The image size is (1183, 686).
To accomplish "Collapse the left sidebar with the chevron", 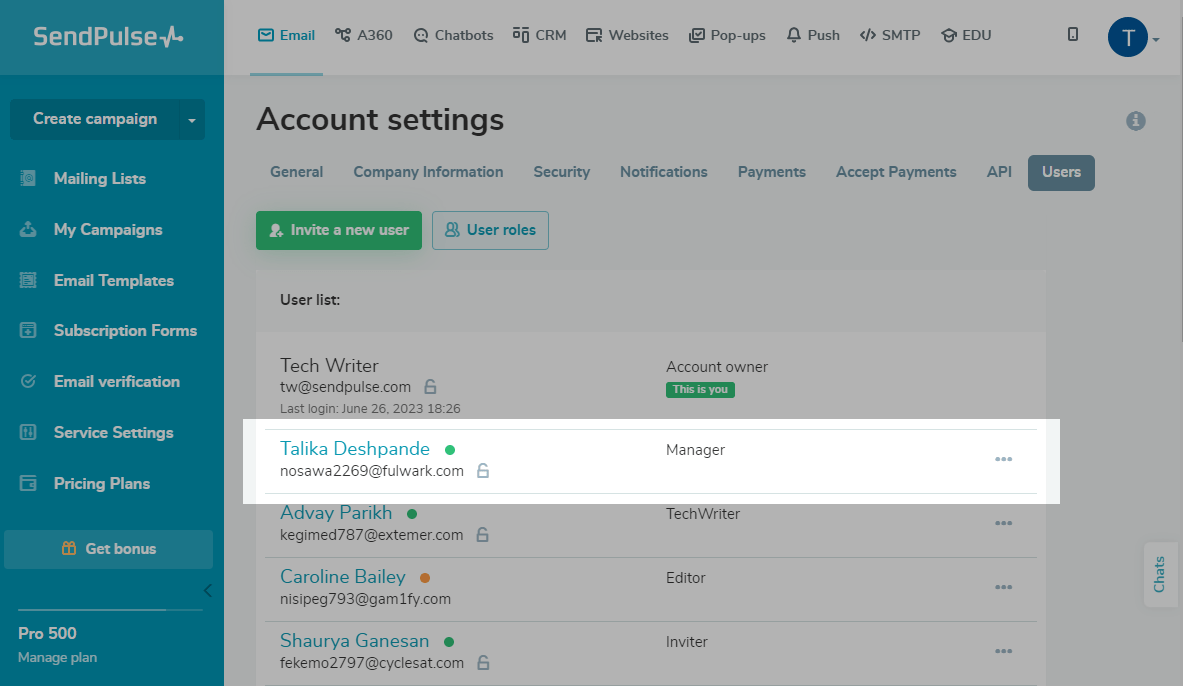I will 207,590.
